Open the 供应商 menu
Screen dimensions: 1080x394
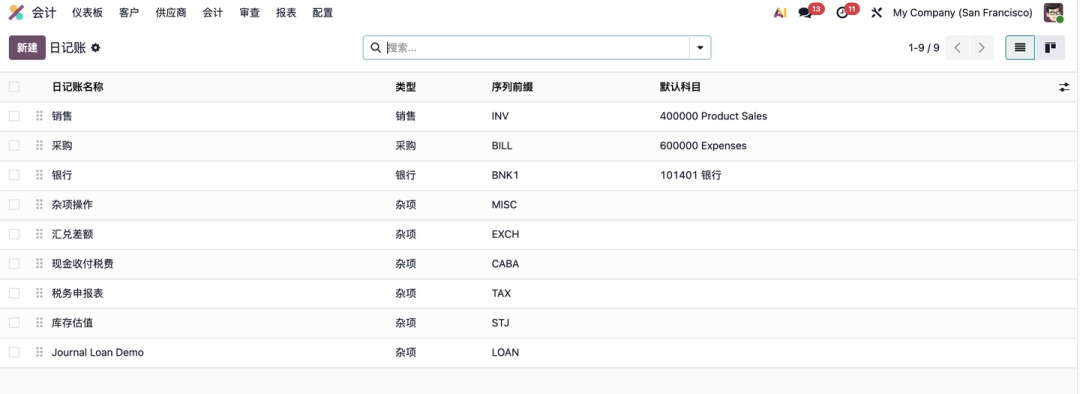coord(171,12)
